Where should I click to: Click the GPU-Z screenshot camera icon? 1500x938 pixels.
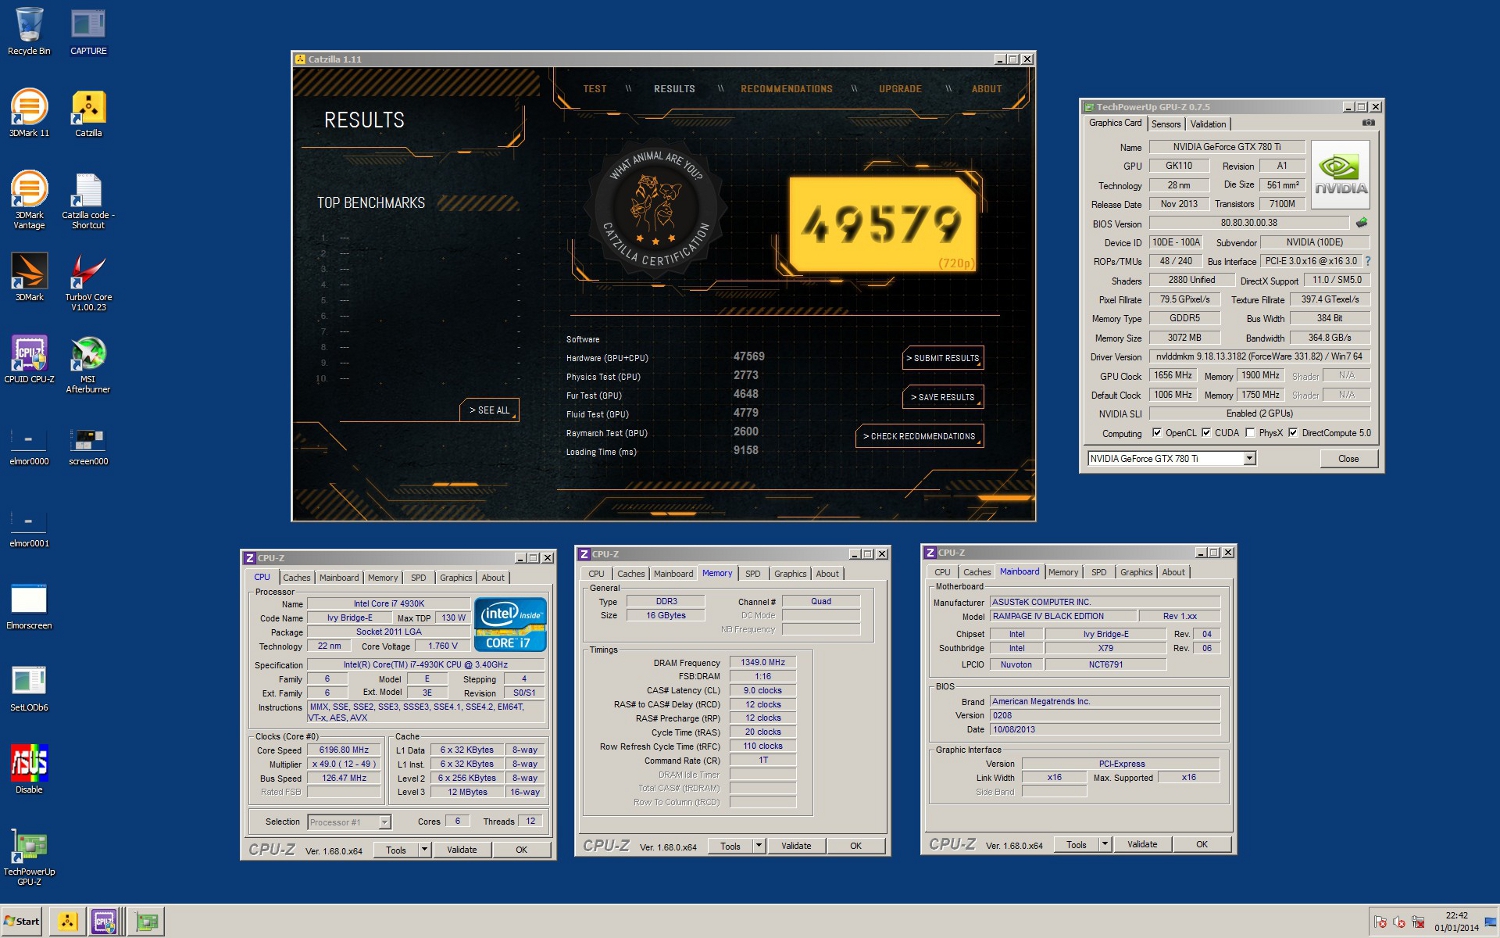1368,123
